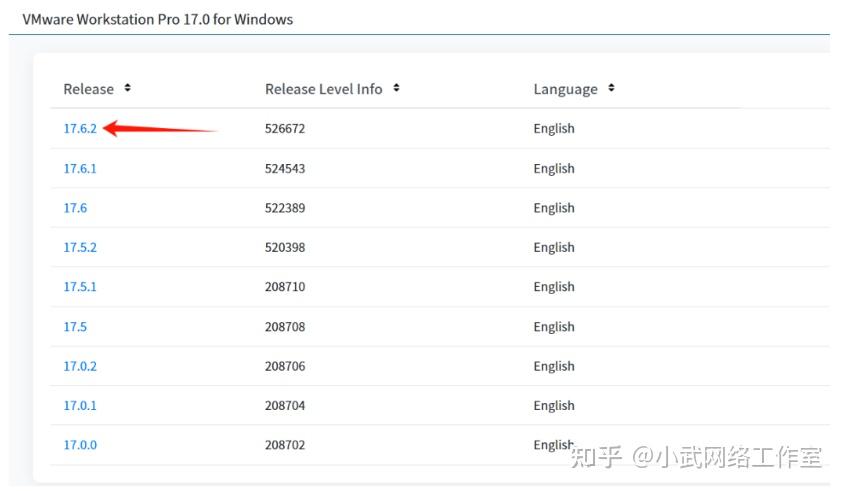Click English in the 17.6.1 row
The height and width of the screenshot is (491, 844).
(554, 169)
